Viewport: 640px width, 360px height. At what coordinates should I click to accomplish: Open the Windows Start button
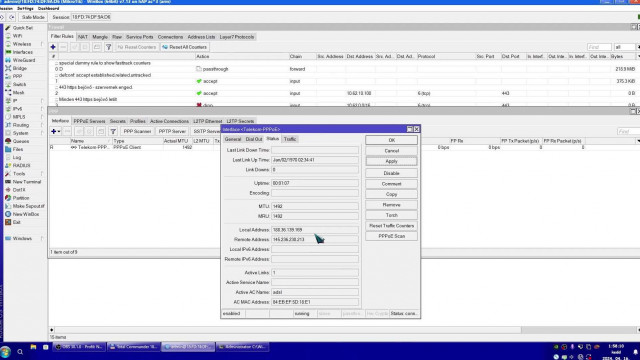[x=5, y=351]
